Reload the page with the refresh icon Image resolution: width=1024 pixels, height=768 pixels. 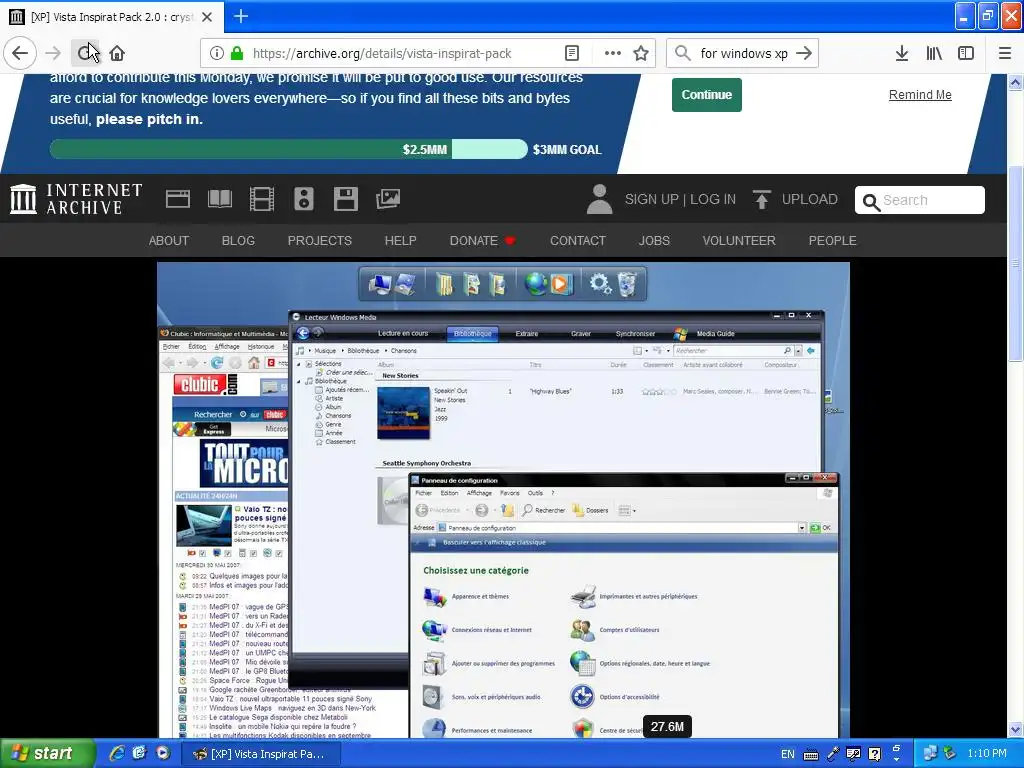coord(85,53)
